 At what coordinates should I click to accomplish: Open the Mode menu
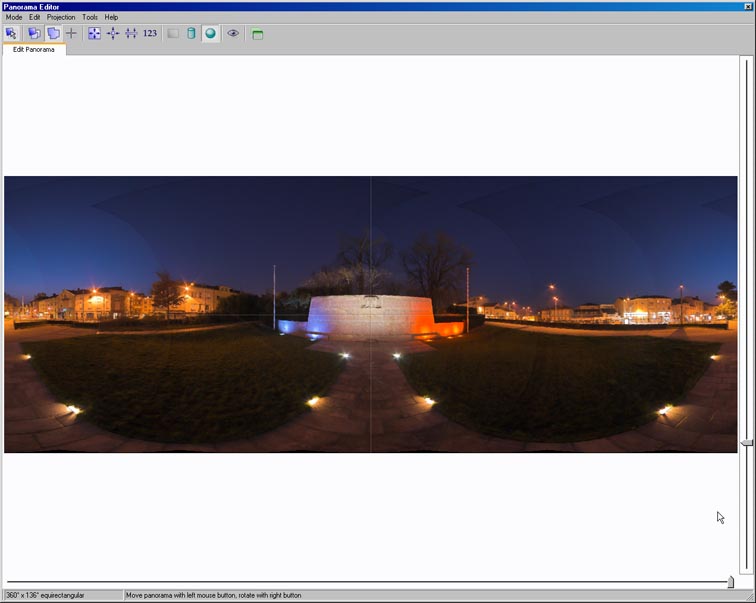(x=13, y=17)
